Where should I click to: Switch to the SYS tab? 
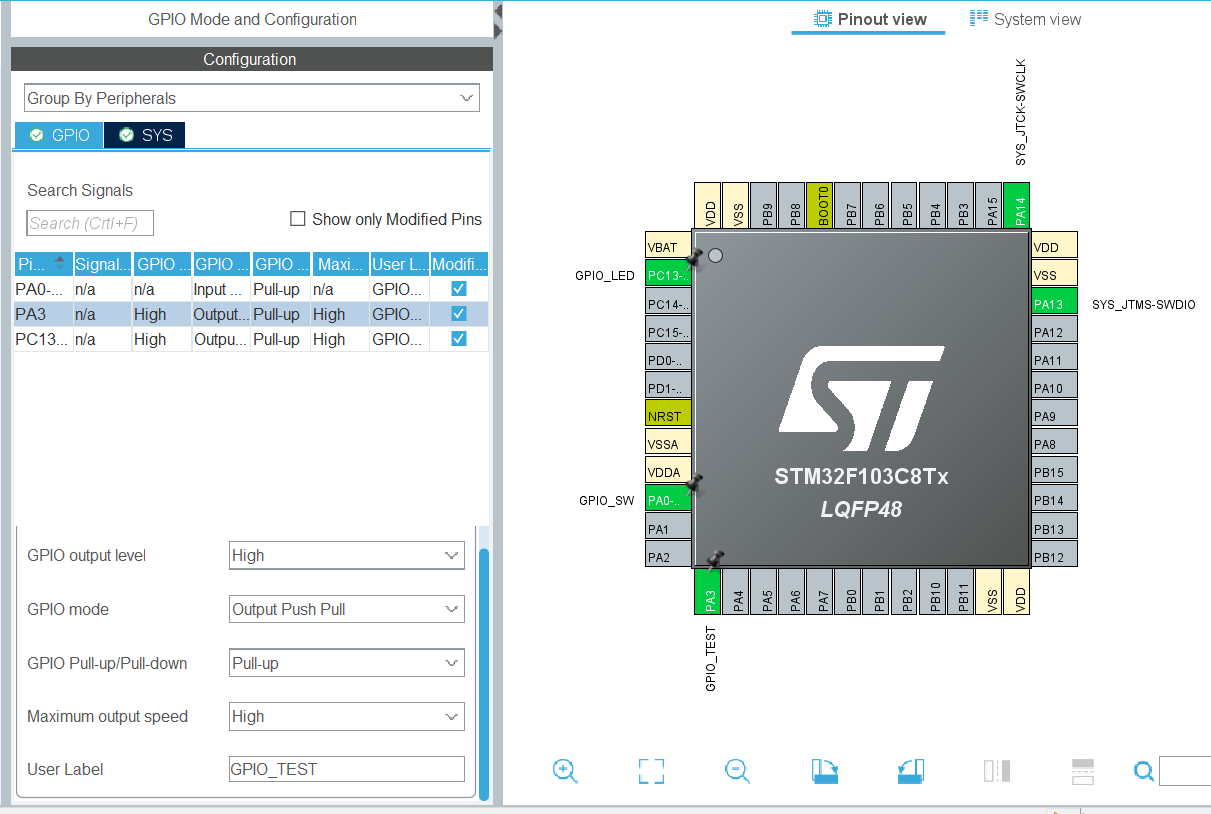145,135
